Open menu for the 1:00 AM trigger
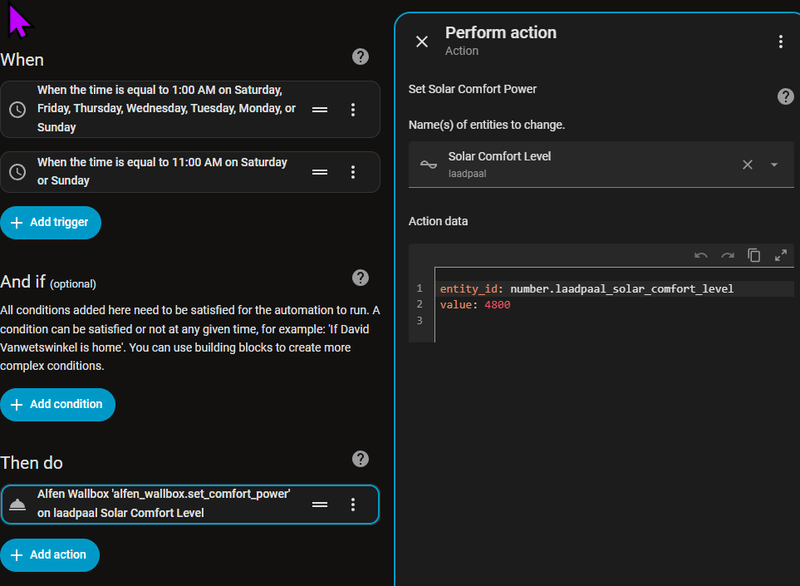 click(353, 110)
